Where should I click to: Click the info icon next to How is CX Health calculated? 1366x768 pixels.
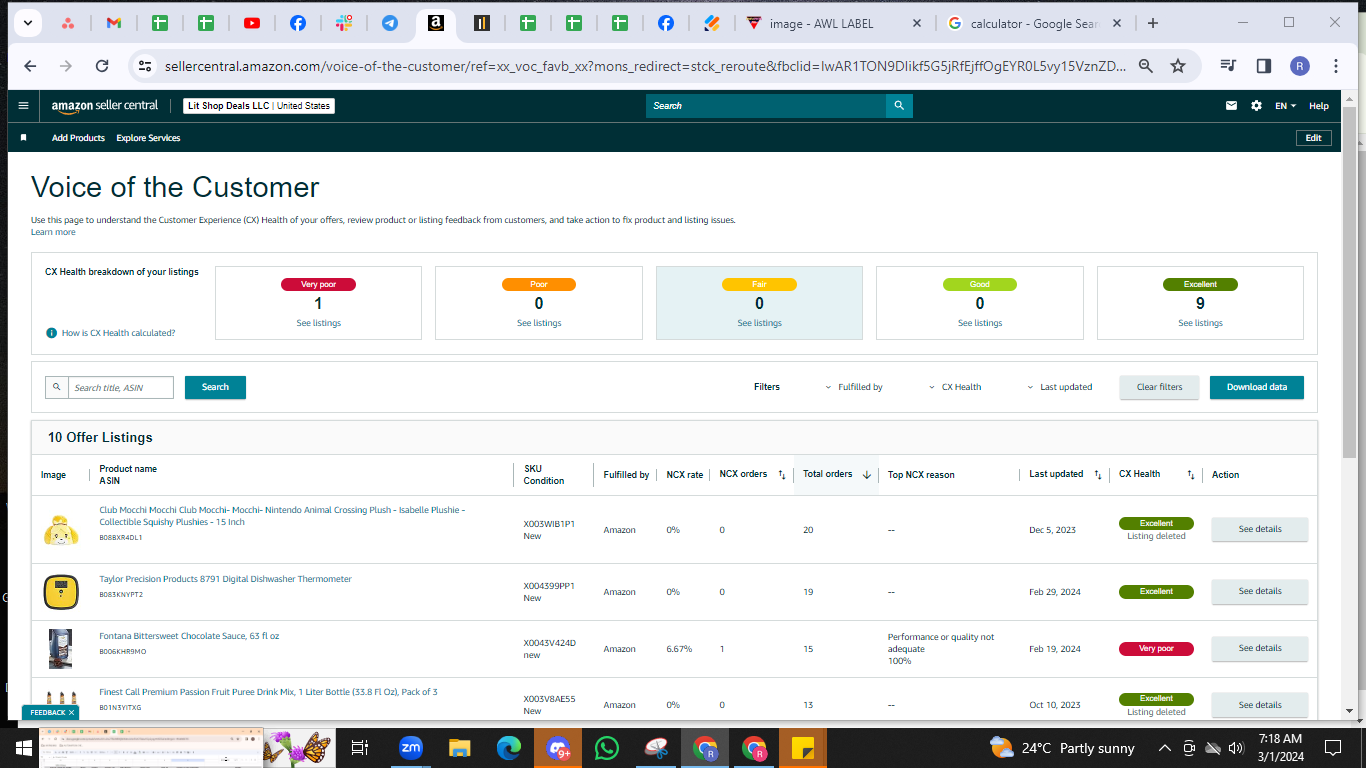51,333
